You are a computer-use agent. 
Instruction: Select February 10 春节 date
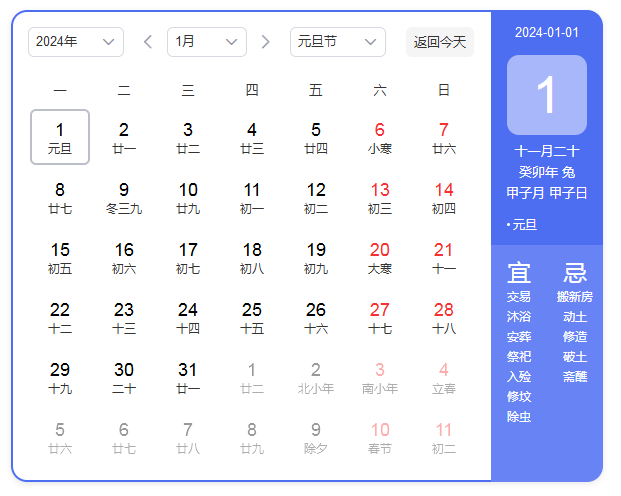(380, 437)
